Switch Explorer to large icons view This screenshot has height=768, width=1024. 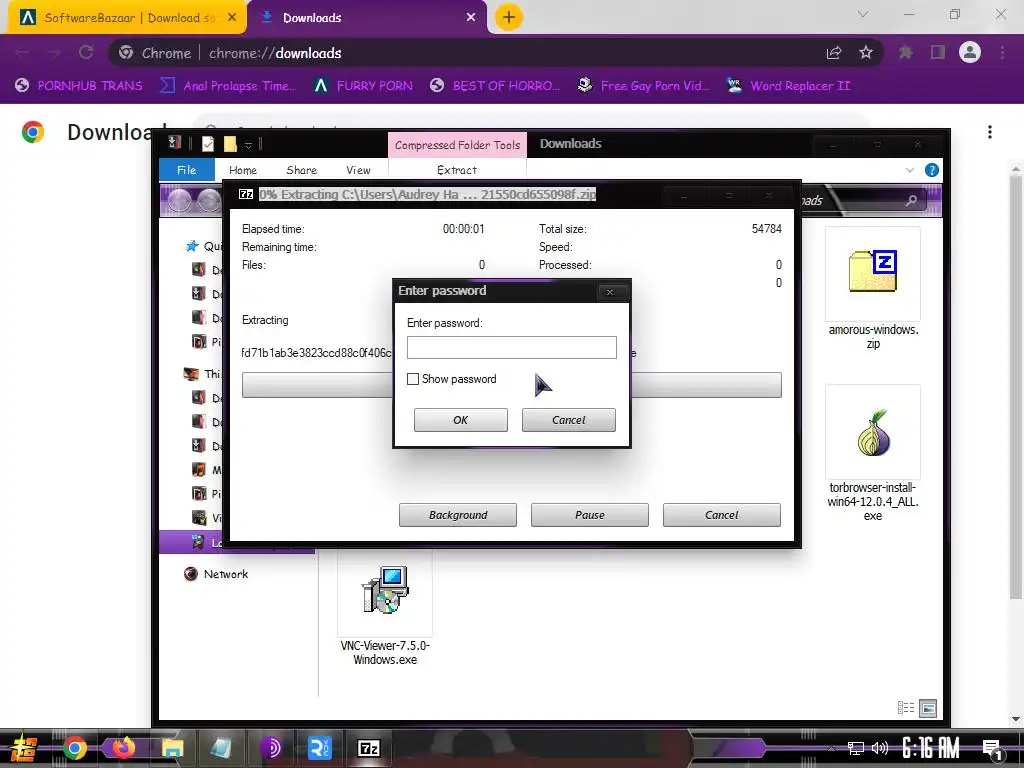coord(928,708)
